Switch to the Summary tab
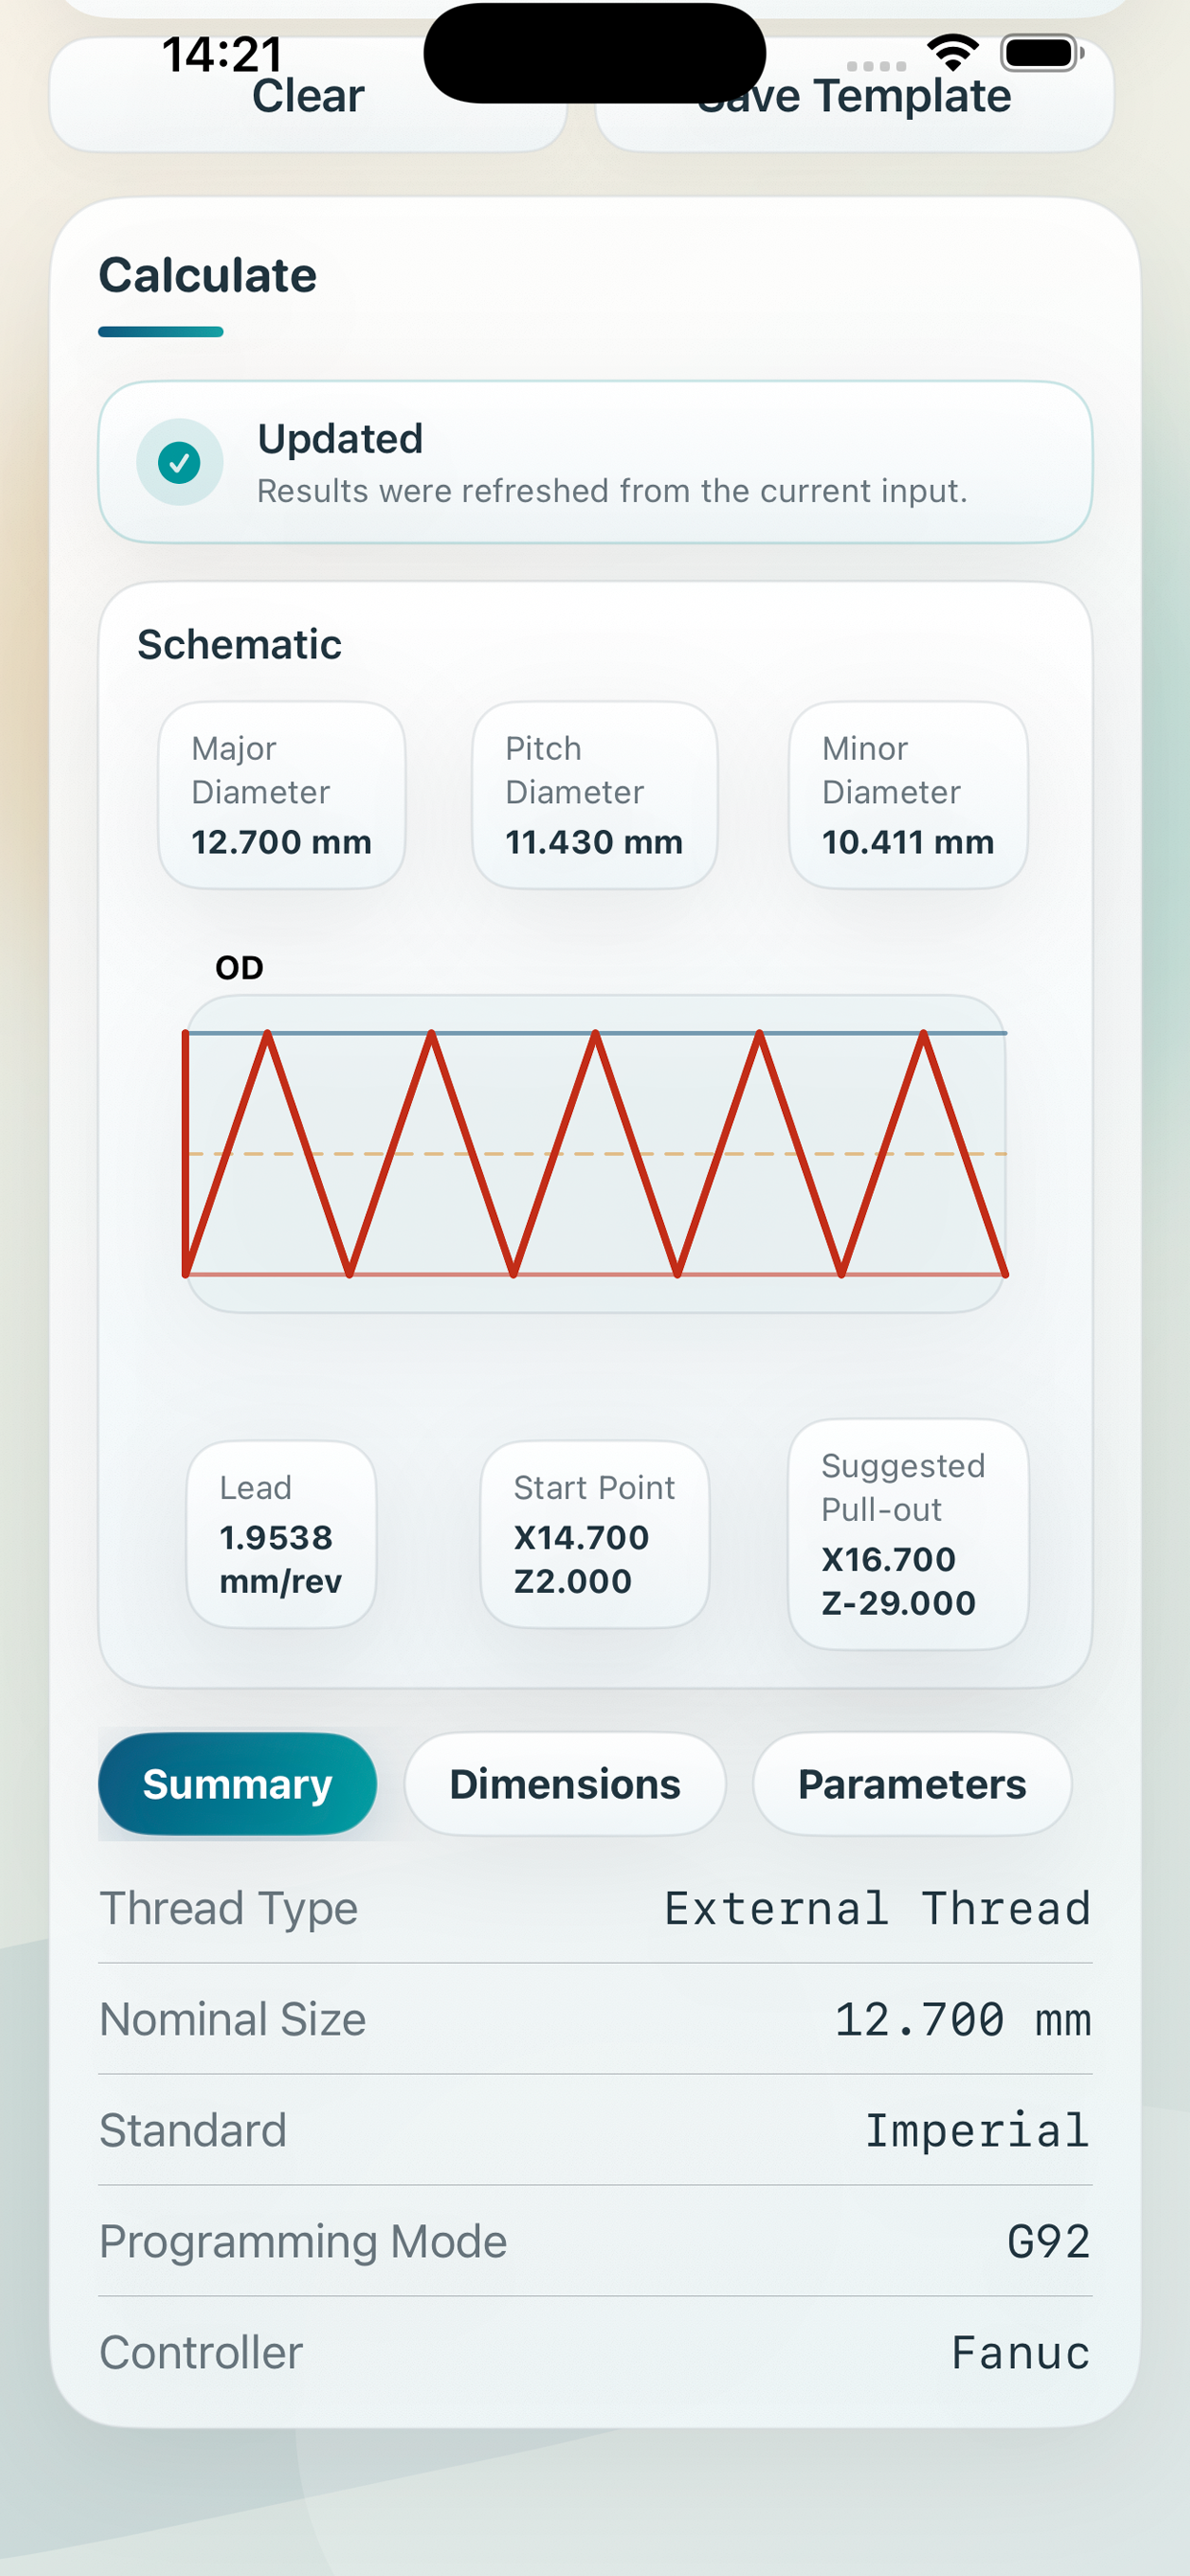 (x=238, y=1784)
